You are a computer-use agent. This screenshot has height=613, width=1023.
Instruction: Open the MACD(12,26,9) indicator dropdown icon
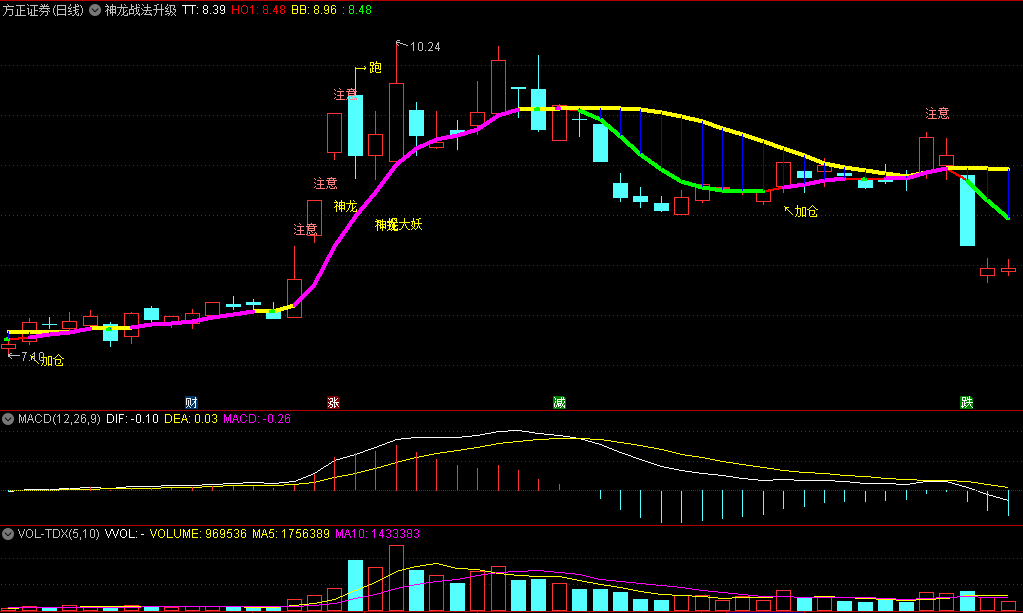click(x=8, y=419)
